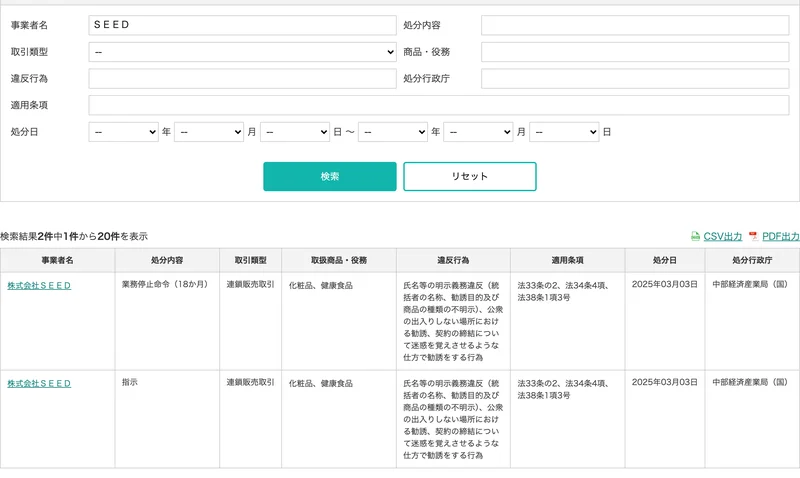Click the 商品・役務 input field
800x478 pixels.
point(635,52)
